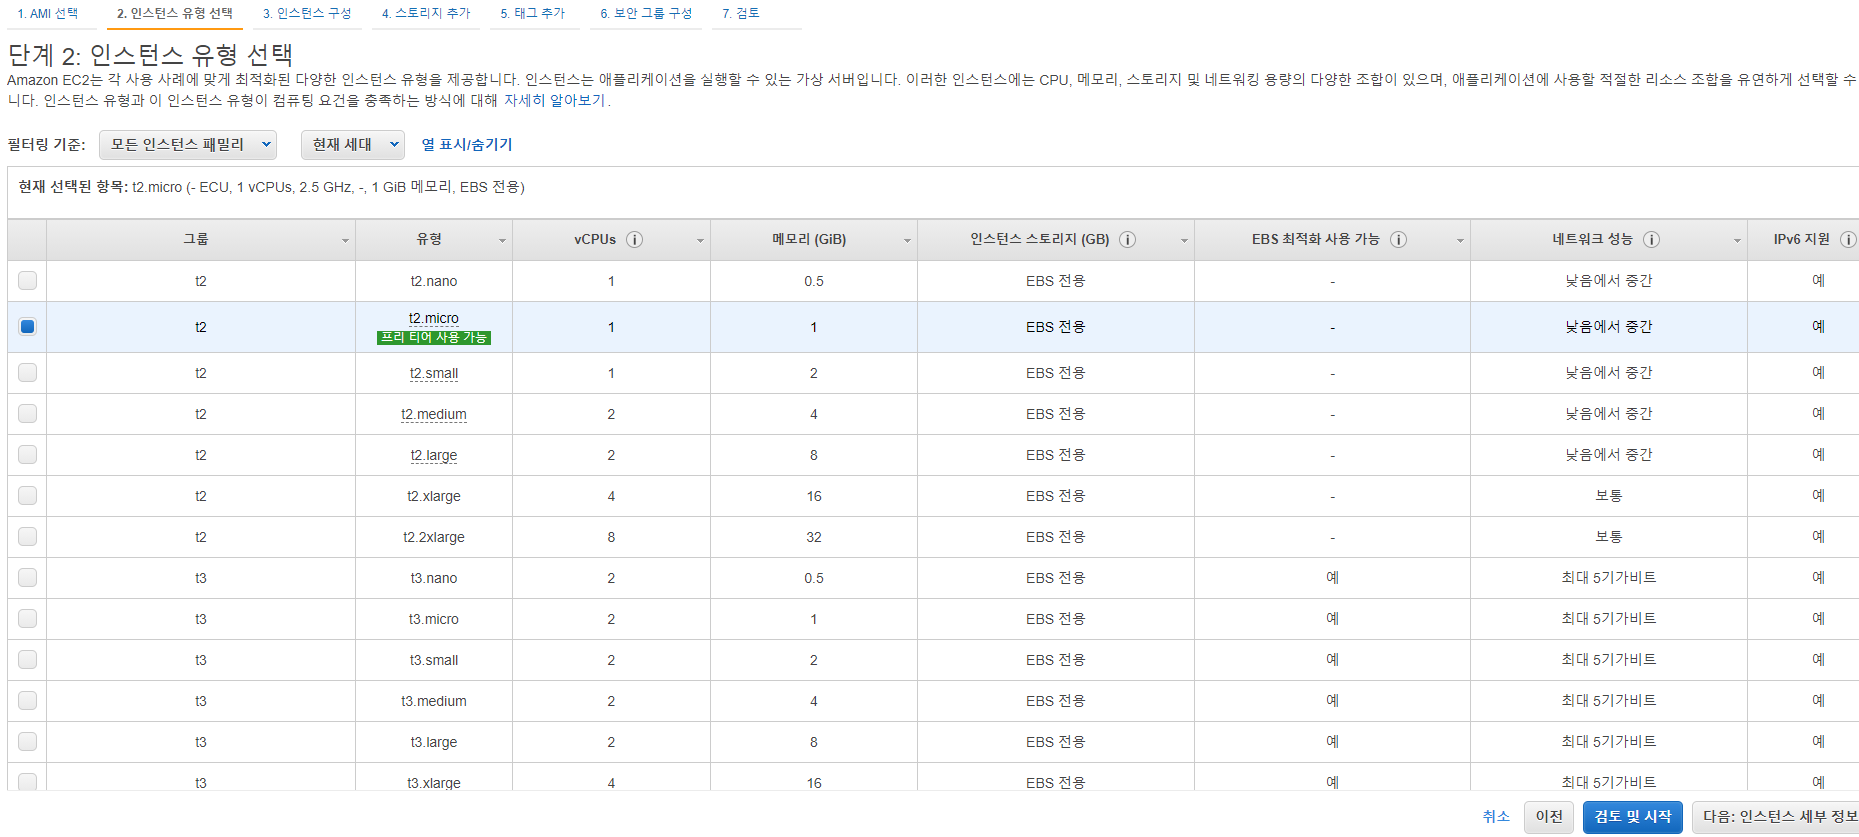Click the 자세히 알아보기 link
The height and width of the screenshot is (837, 1859).
(x=554, y=100)
